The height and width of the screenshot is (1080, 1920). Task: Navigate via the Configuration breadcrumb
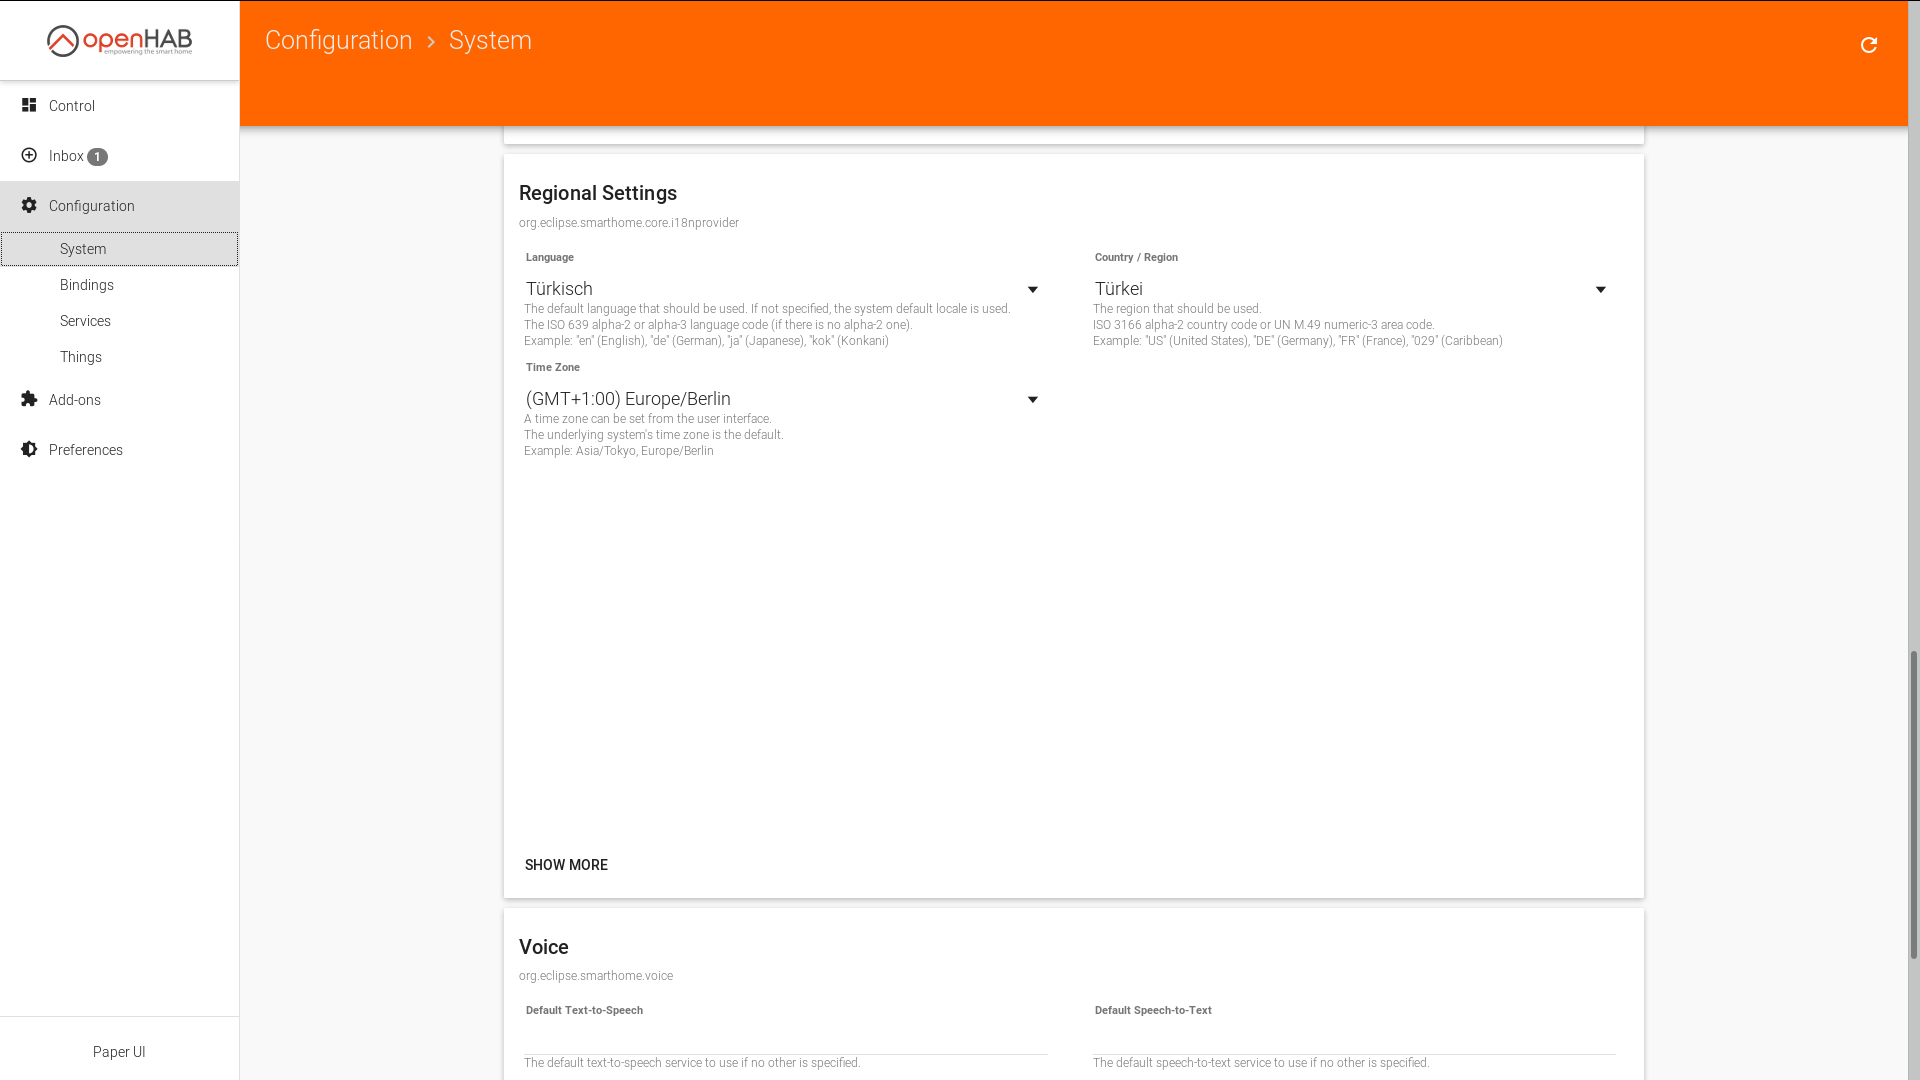[338, 40]
